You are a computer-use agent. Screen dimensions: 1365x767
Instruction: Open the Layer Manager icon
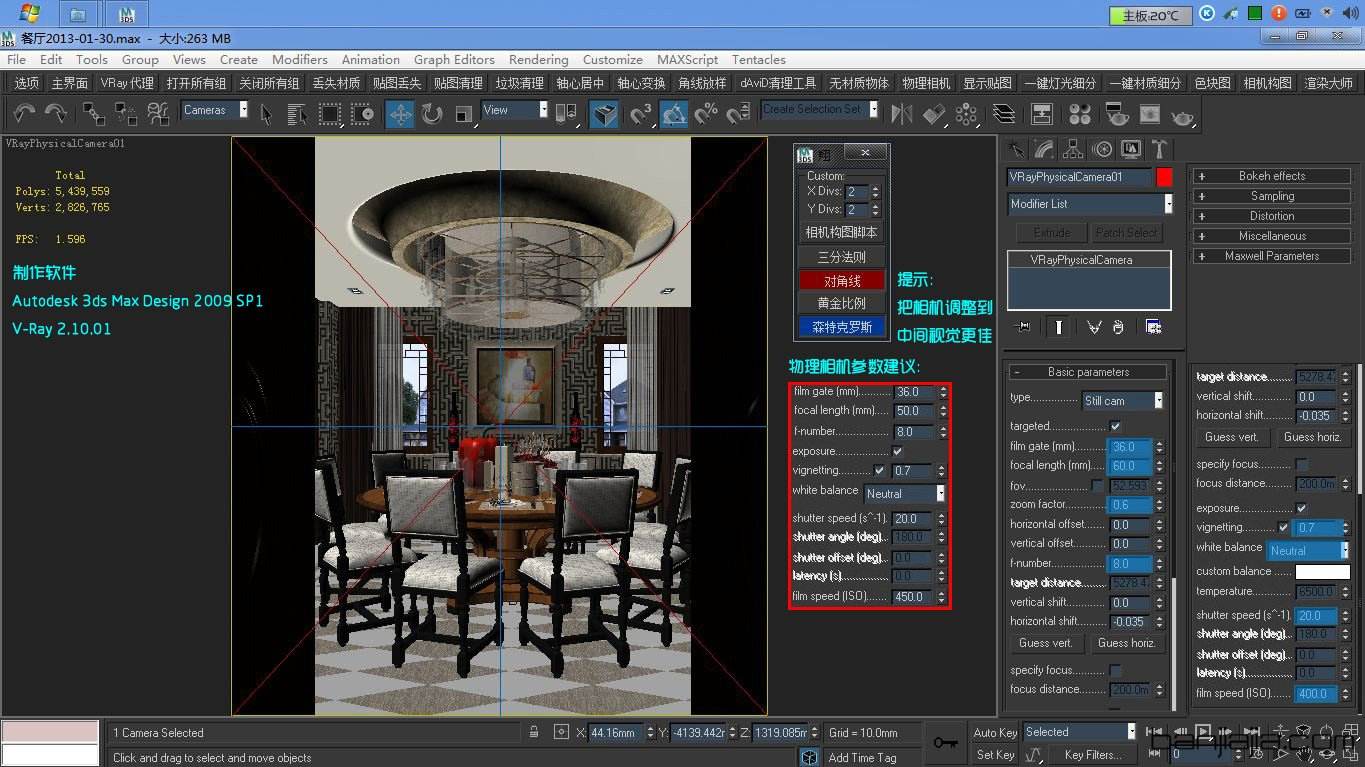[1003, 114]
